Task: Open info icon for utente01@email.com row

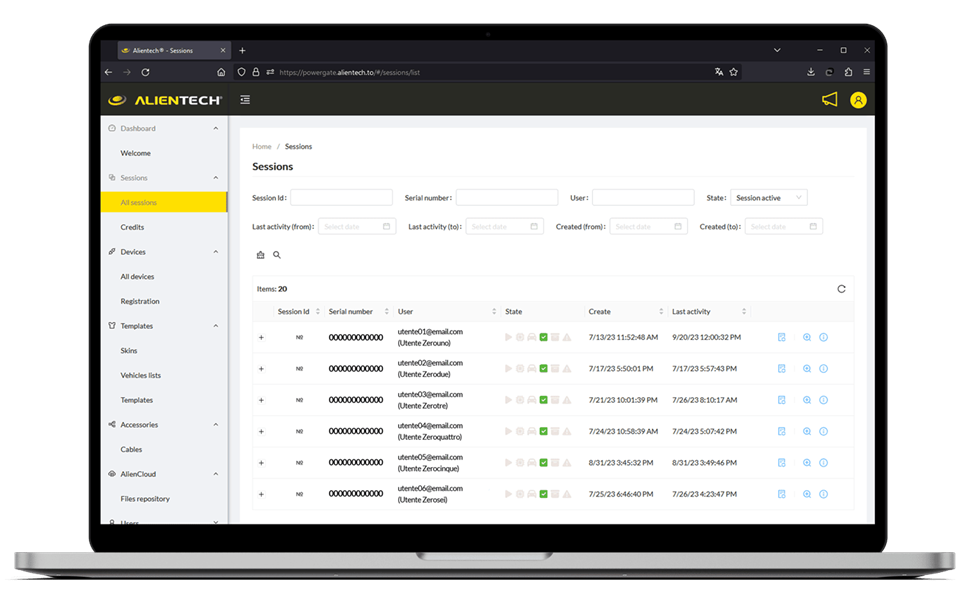Action: click(823, 338)
